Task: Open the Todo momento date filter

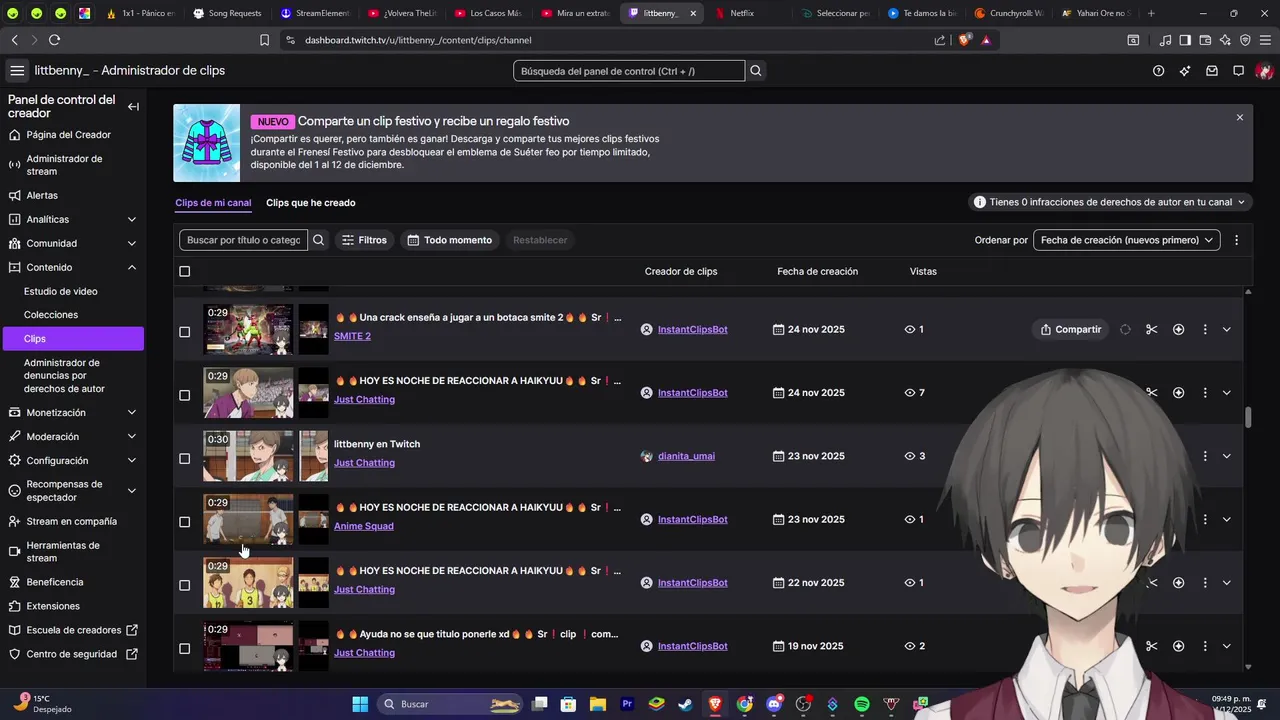Action: click(x=450, y=240)
